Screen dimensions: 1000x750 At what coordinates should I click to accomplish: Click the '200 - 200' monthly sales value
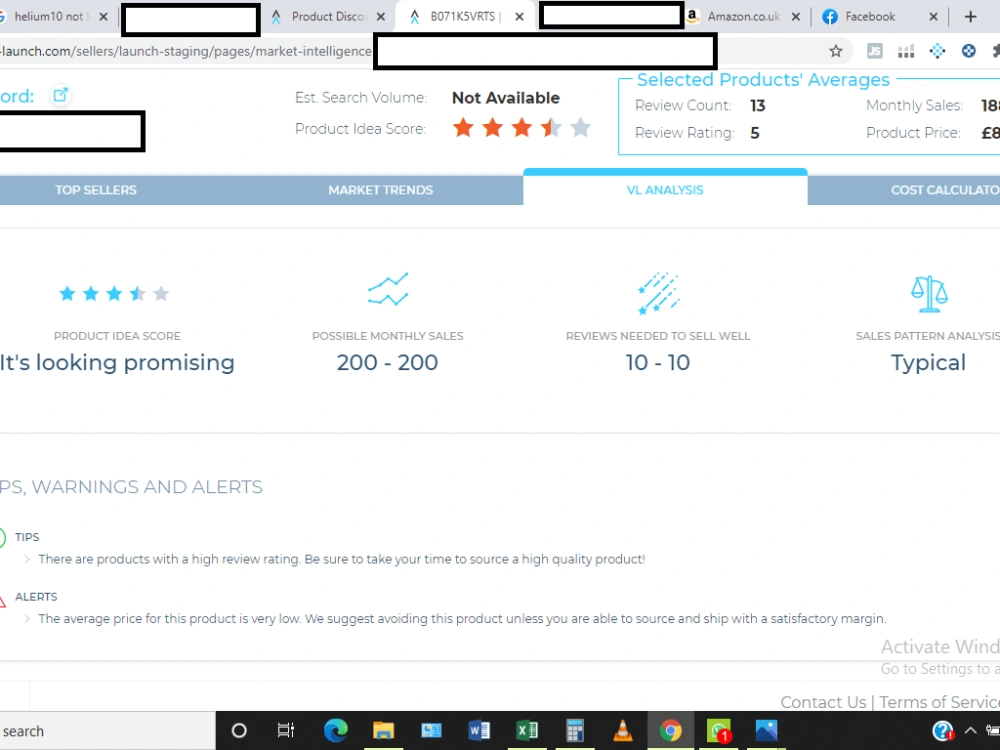click(388, 362)
